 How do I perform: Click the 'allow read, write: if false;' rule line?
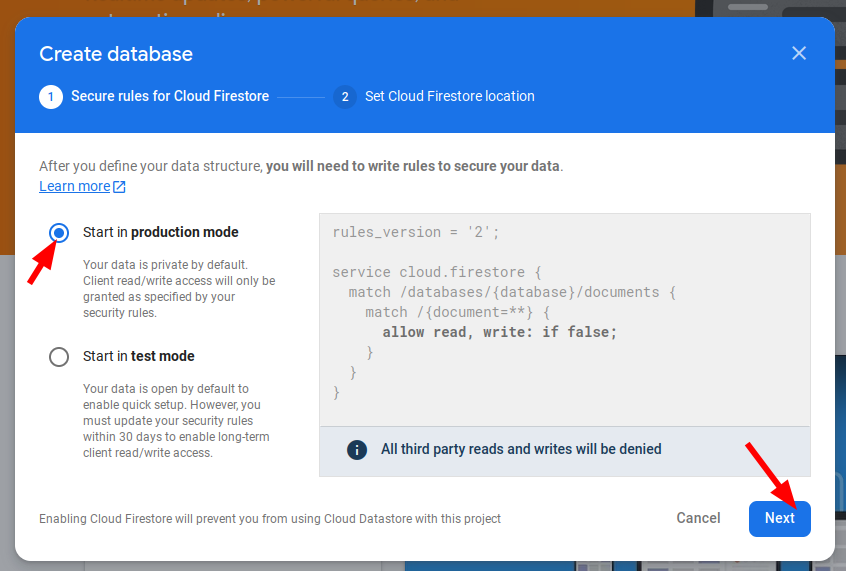click(500, 332)
